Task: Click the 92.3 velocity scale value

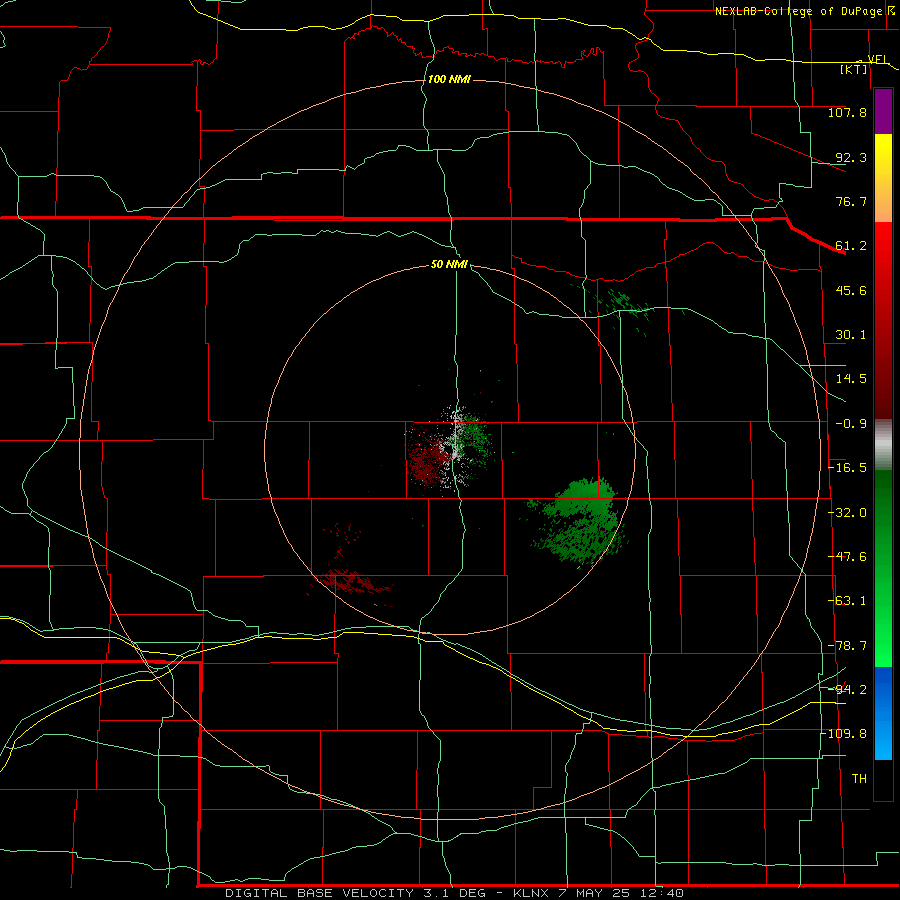Action: pyautogui.click(x=851, y=157)
